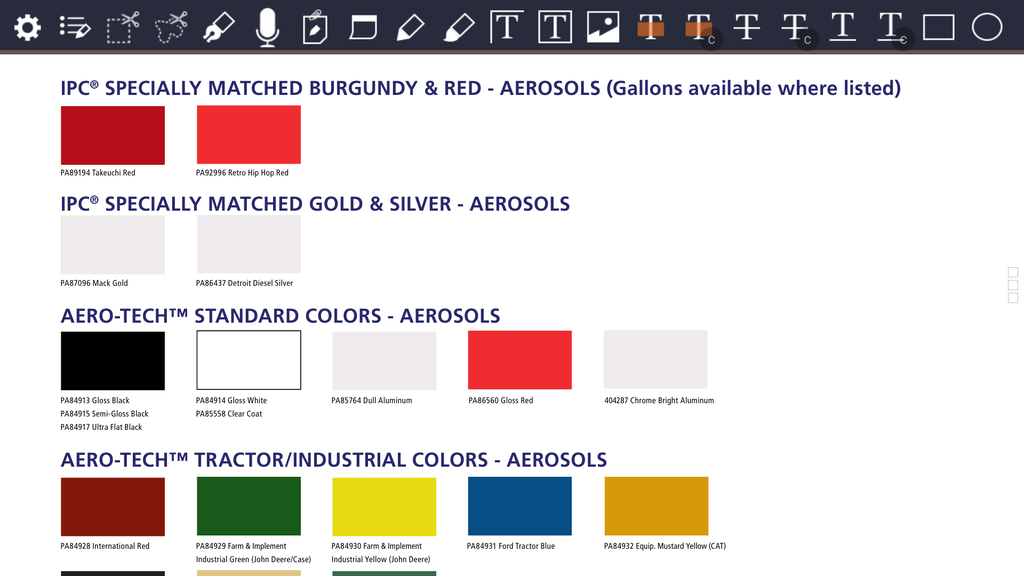Open the settings gear
The height and width of the screenshot is (576, 1024).
[x=27, y=27]
